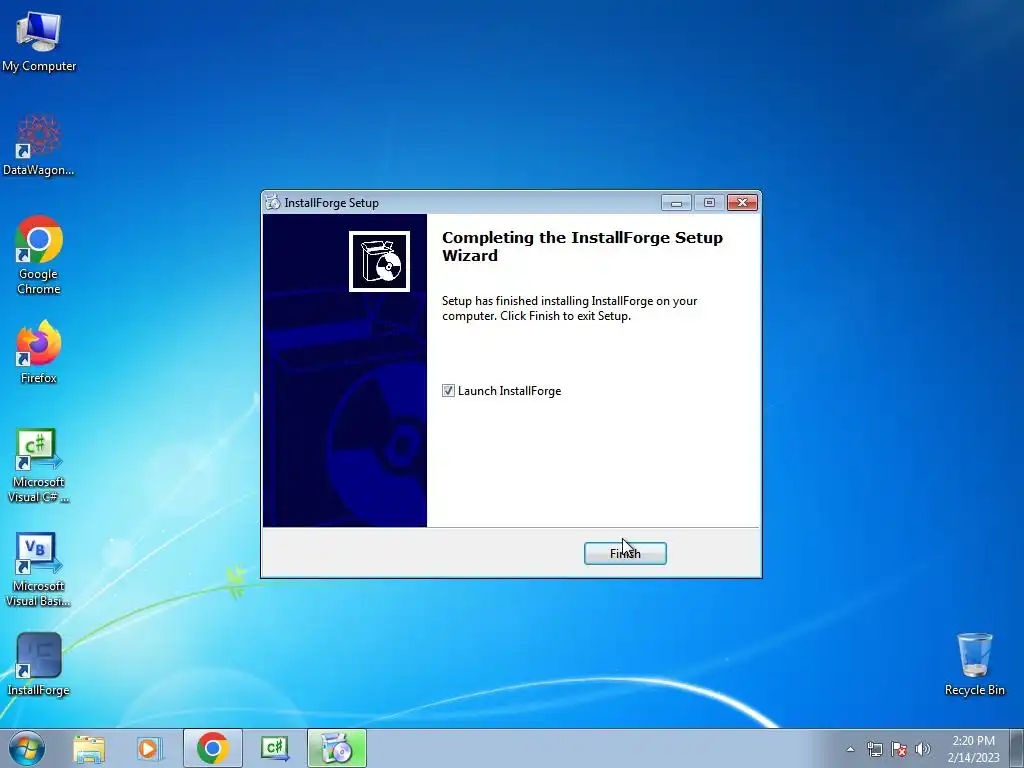
Task: Open the network status tray icon
Action: point(874,749)
